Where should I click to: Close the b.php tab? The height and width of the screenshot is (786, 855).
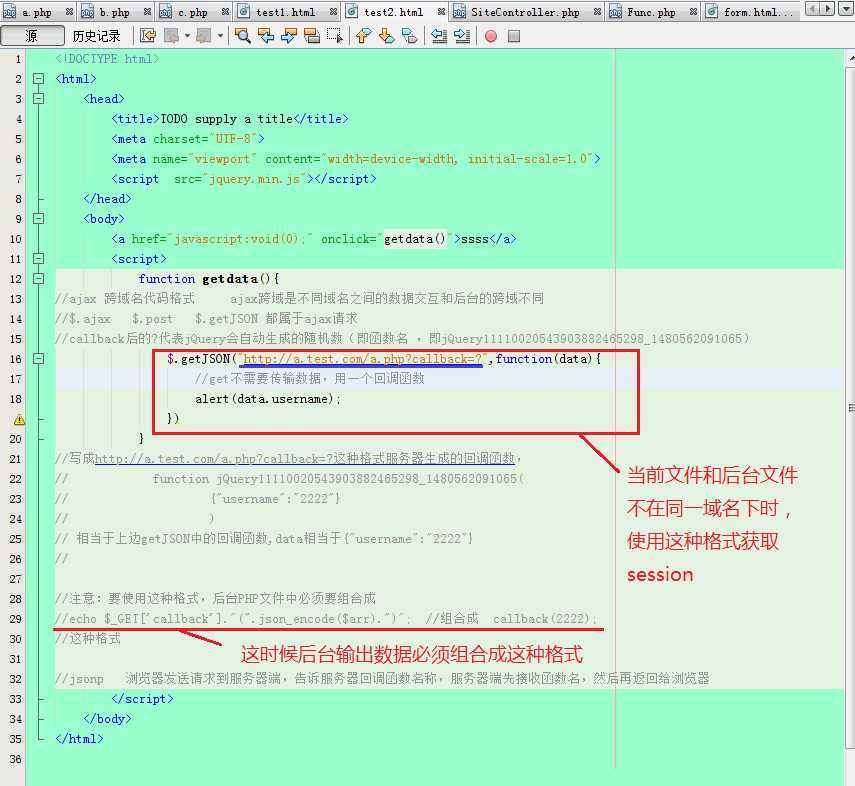click(x=147, y=11)
